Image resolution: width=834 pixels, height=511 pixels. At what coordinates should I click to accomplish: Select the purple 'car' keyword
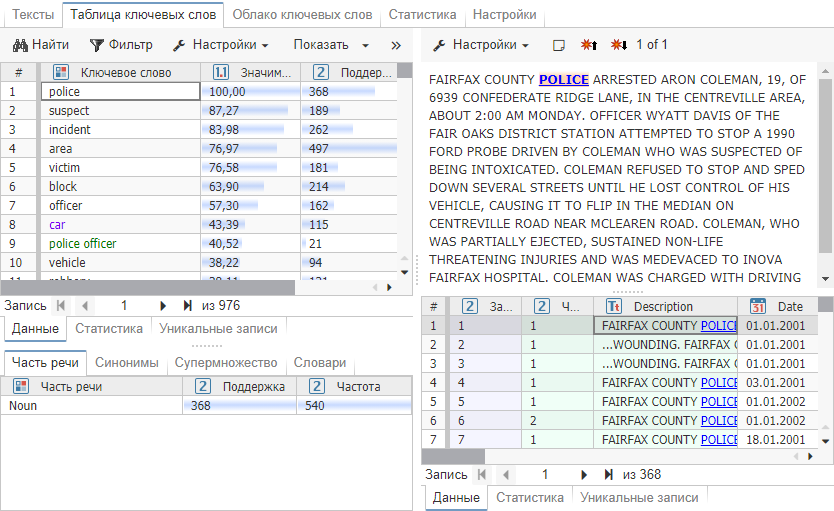pyautogui.click(x=57, y=224)
